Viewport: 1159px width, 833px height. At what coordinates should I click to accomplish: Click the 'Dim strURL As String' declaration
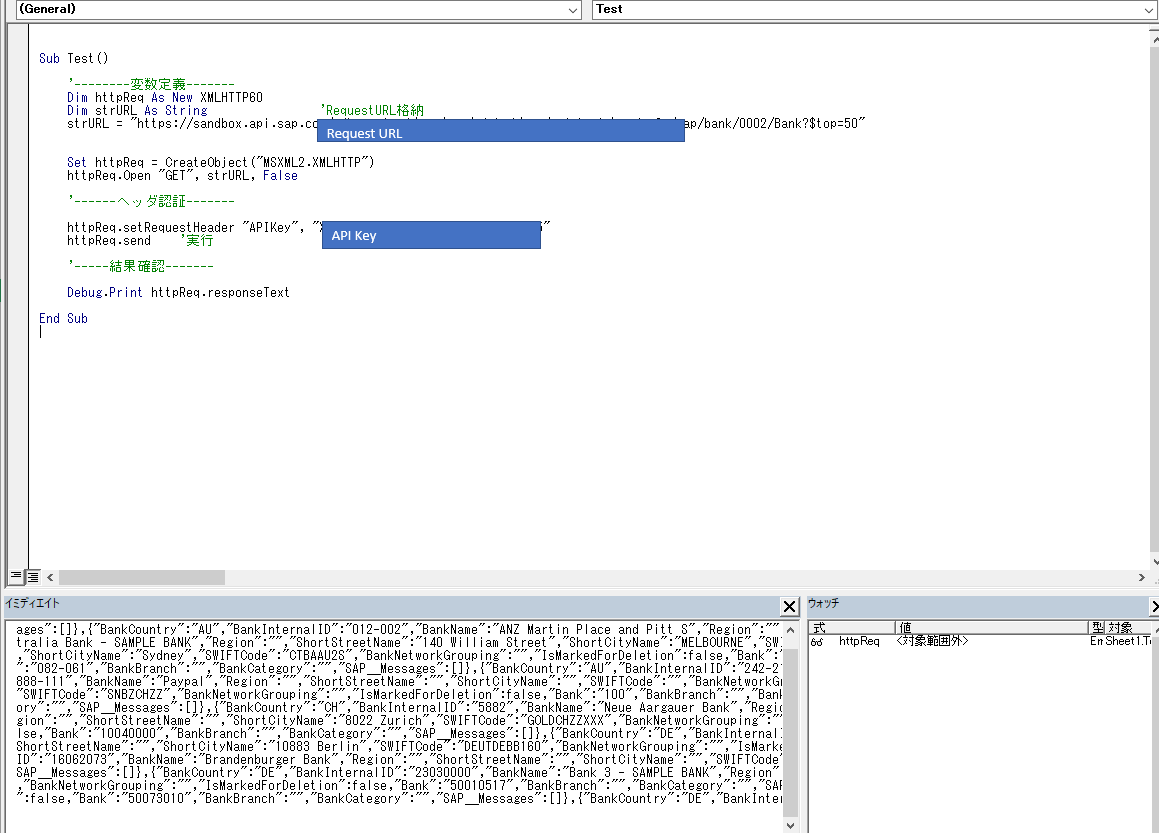[137, 110]
